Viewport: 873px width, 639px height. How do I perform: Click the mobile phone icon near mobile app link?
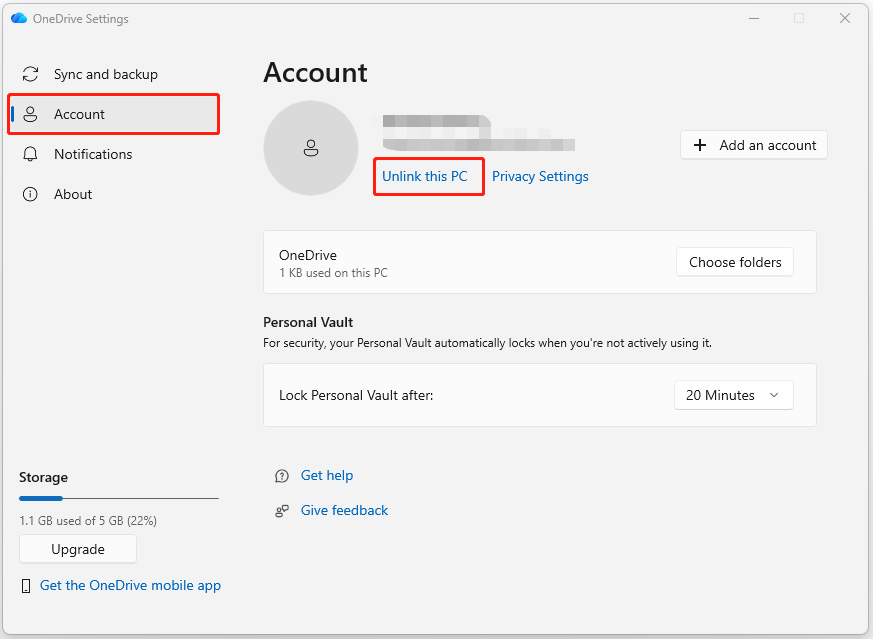click(x=25, y=585)
